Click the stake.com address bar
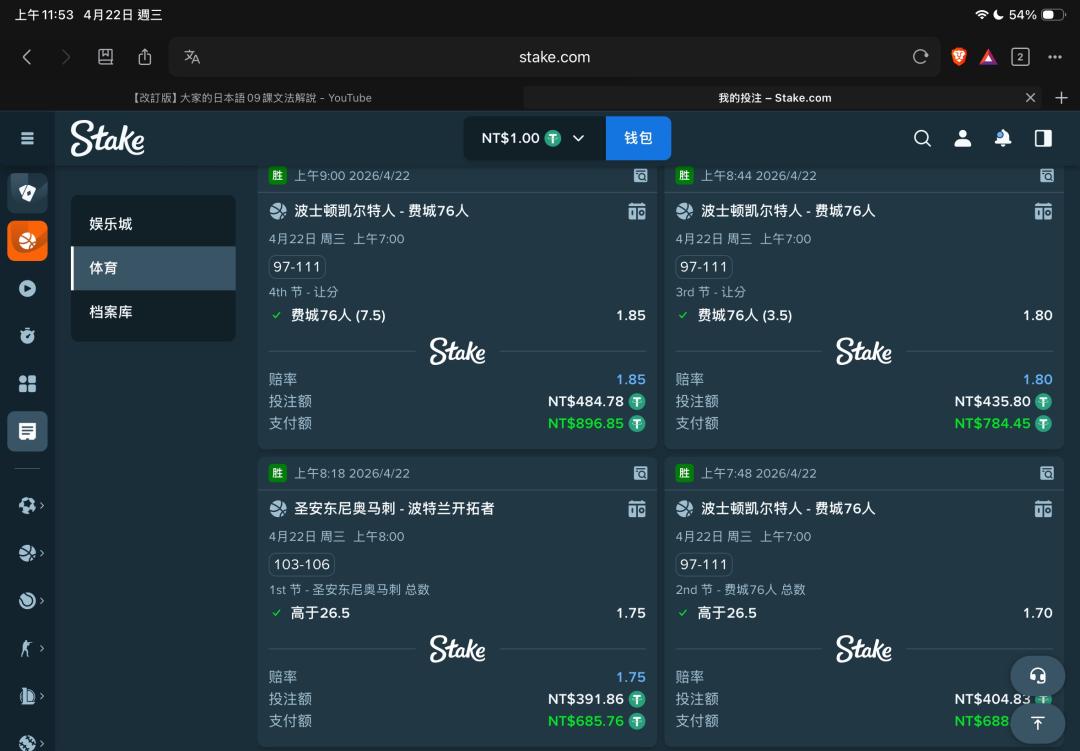This screenshot has height=751, width=1080. (x=554, y=57)
